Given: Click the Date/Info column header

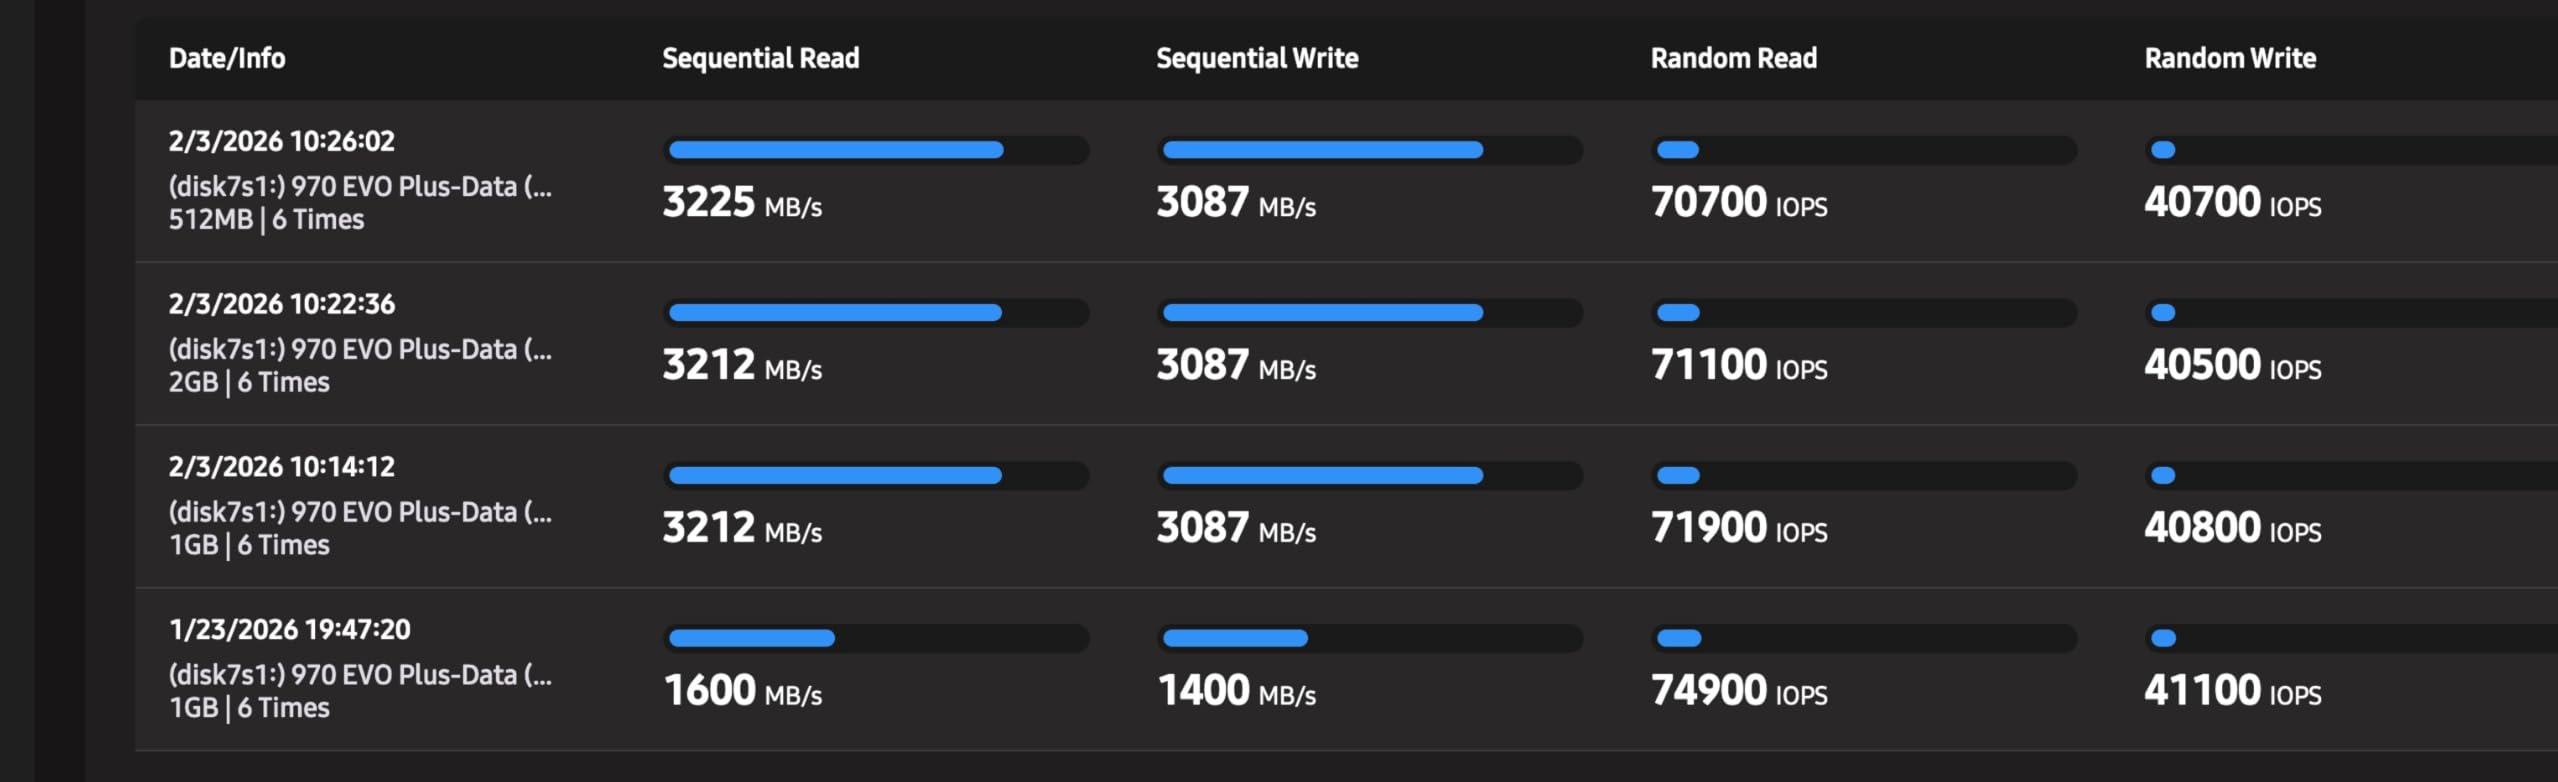Looking at the screenshot, I should [227, 58].
